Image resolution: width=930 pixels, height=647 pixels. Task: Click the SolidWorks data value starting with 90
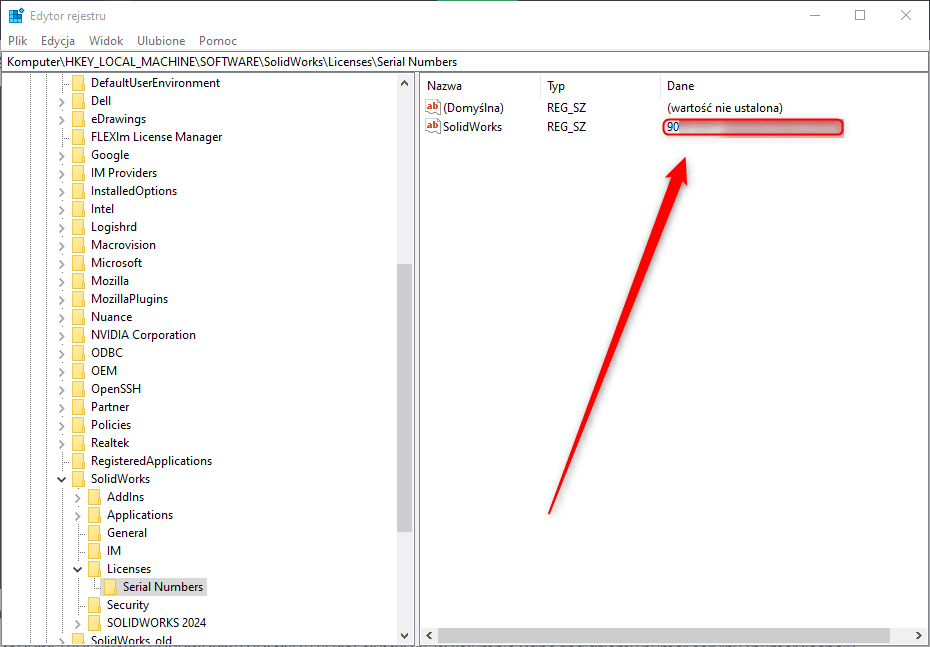pos(753,127)
